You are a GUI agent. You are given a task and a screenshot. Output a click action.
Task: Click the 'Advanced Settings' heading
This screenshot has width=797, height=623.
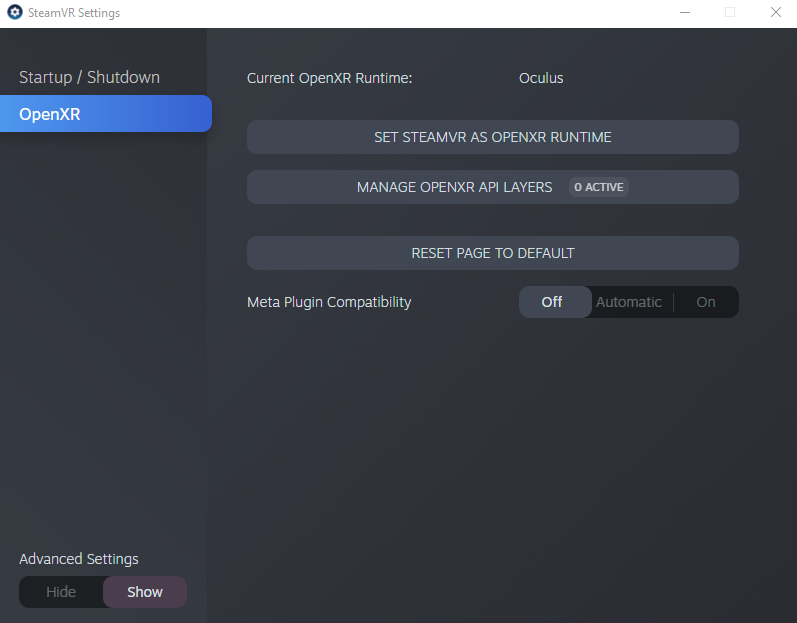(x=79, y=559)
